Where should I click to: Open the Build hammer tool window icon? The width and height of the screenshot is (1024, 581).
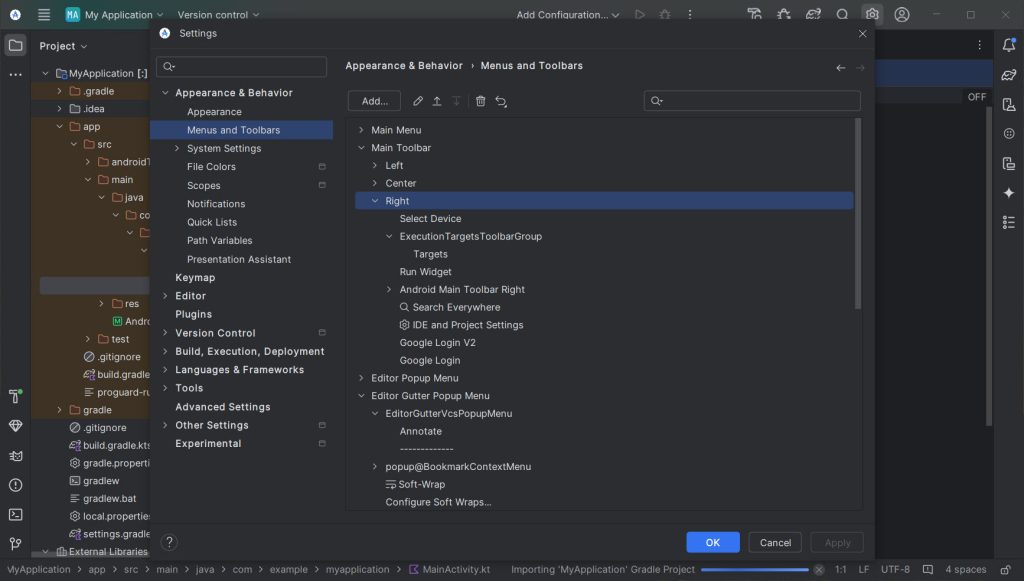coord(16,396)
